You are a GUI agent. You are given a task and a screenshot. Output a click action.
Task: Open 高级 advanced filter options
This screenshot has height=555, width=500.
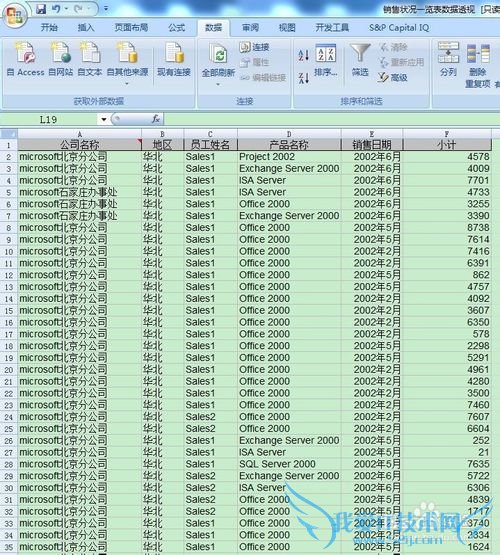(x=392, y=78)
